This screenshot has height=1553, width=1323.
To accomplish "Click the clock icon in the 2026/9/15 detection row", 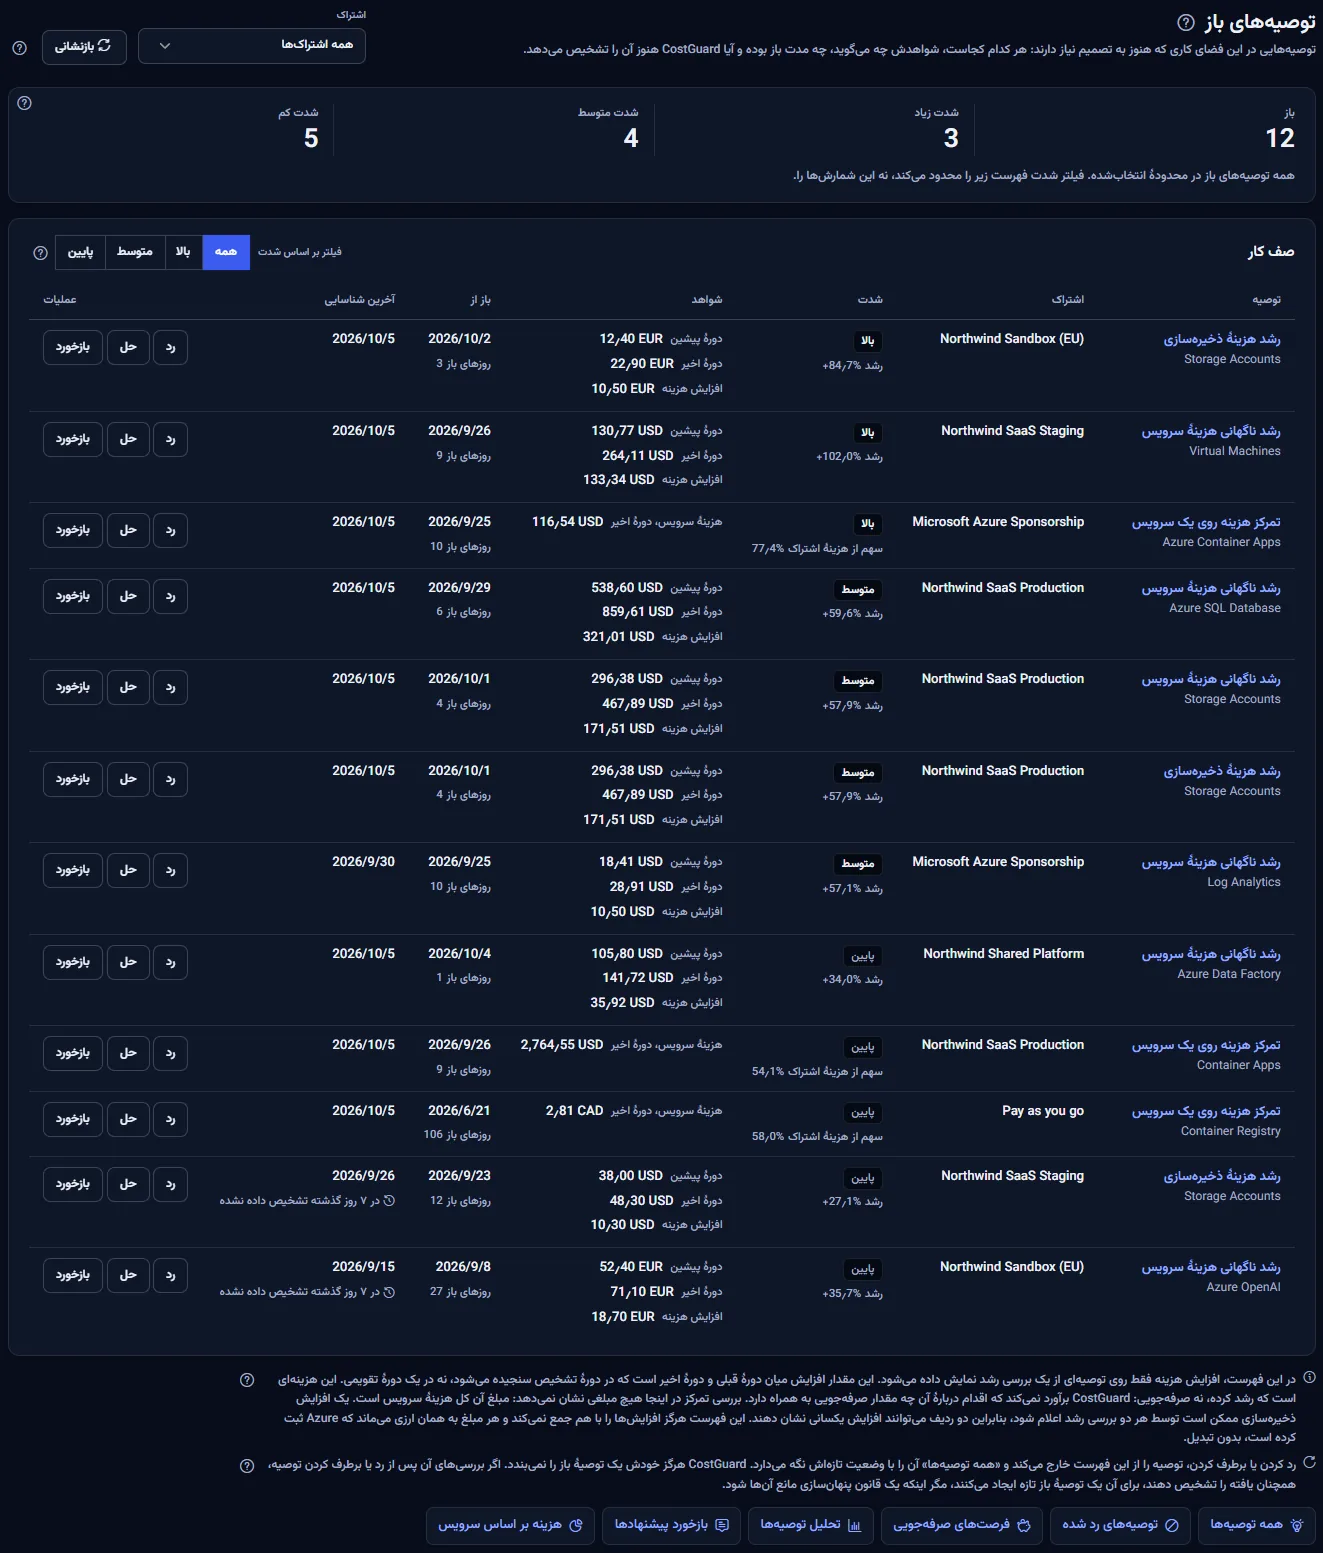I will pyautogui.click(x=389, y=1292).
